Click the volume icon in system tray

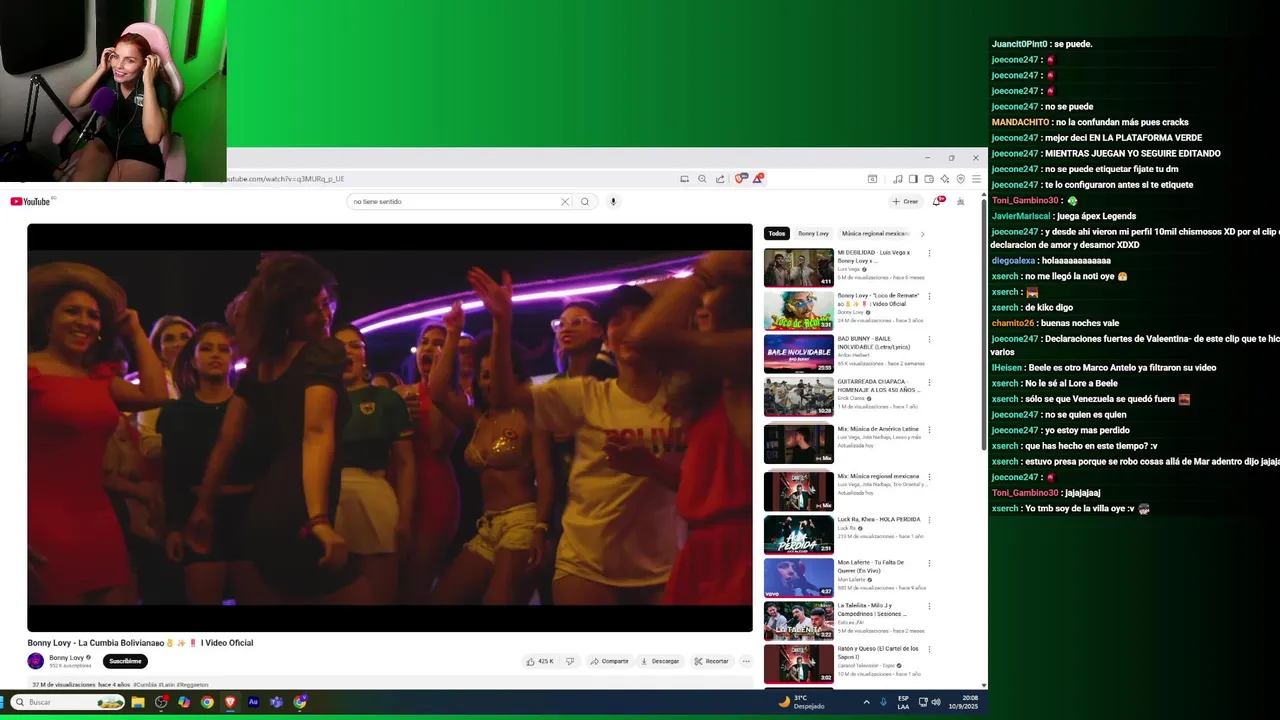[x=936, y=702]
